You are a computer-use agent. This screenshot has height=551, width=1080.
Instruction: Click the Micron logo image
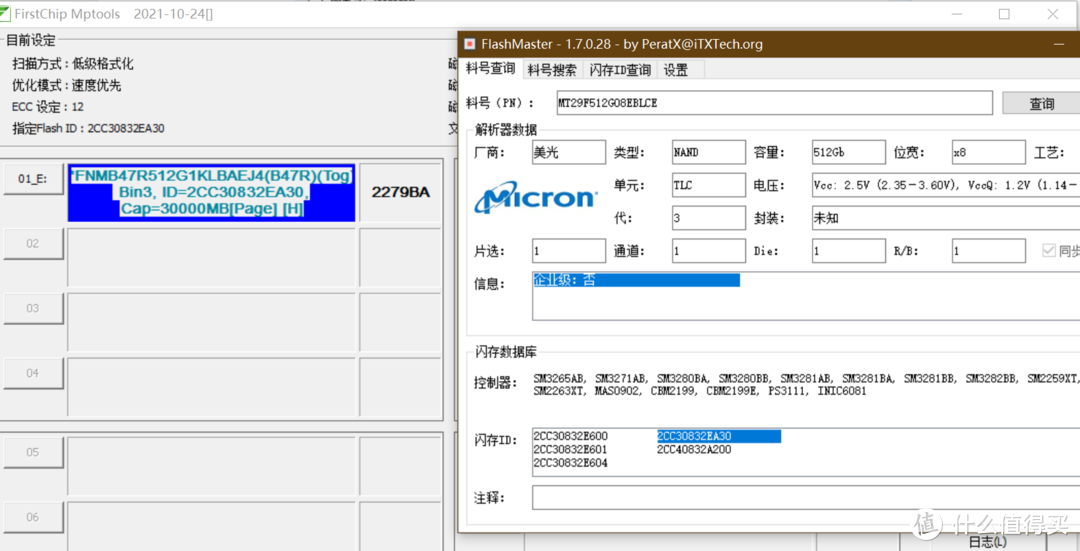coord(535,197)
